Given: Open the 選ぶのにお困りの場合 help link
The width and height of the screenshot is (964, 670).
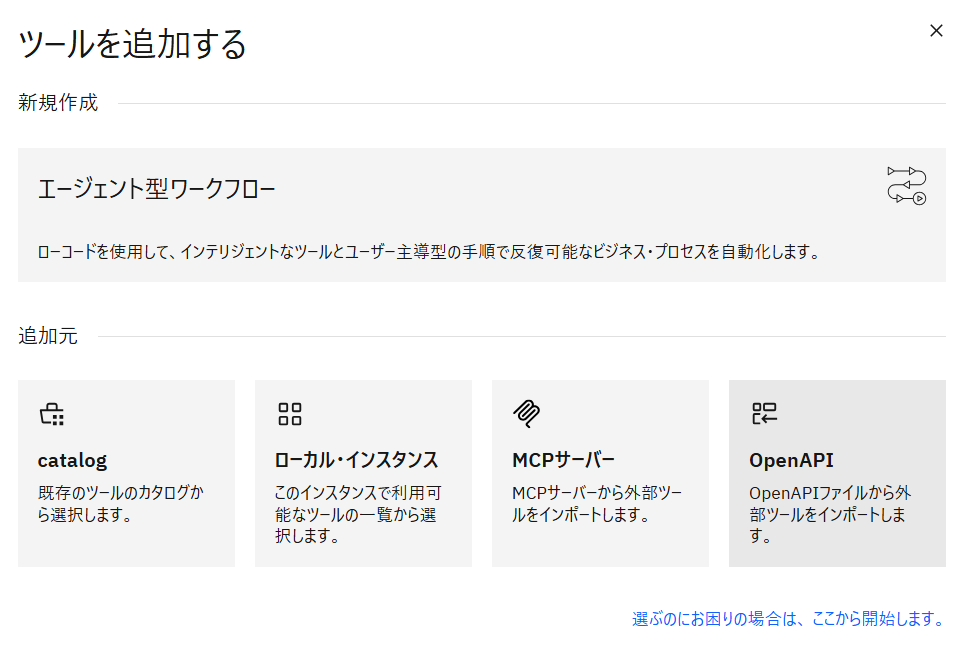Looking at the screenshot, I should (x=788, y=619).
